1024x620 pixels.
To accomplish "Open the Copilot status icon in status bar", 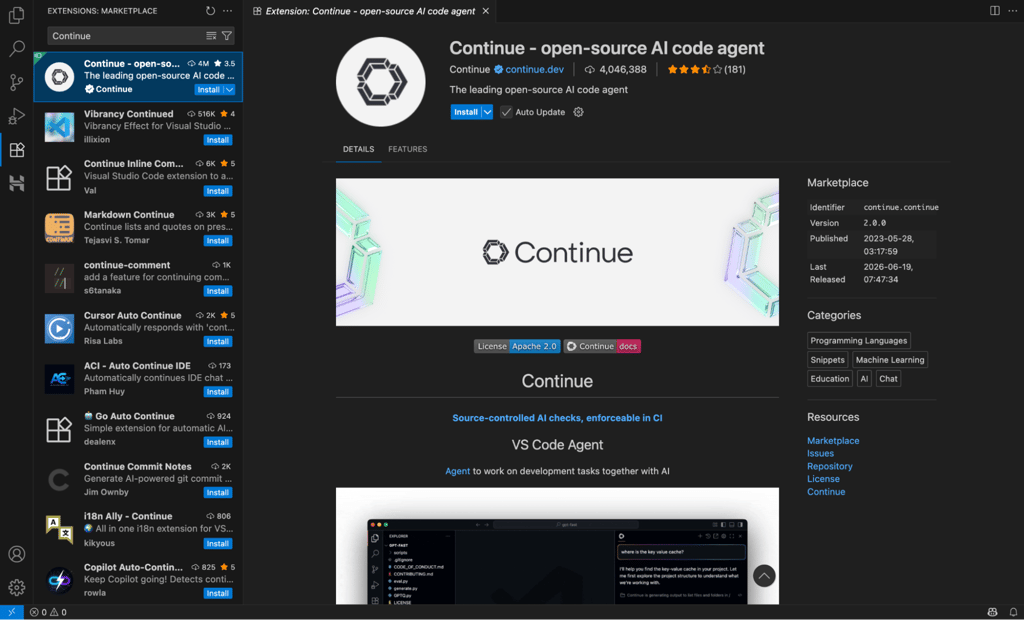I will (x=993, y=612).
